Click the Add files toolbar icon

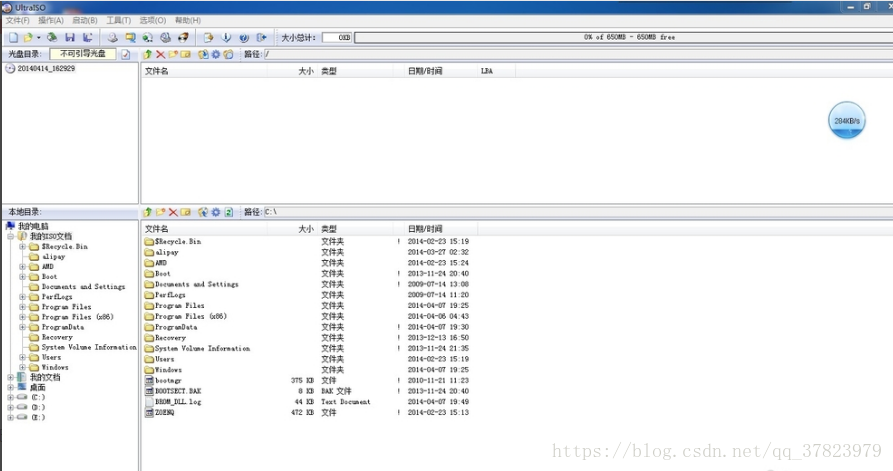(208, 38)
